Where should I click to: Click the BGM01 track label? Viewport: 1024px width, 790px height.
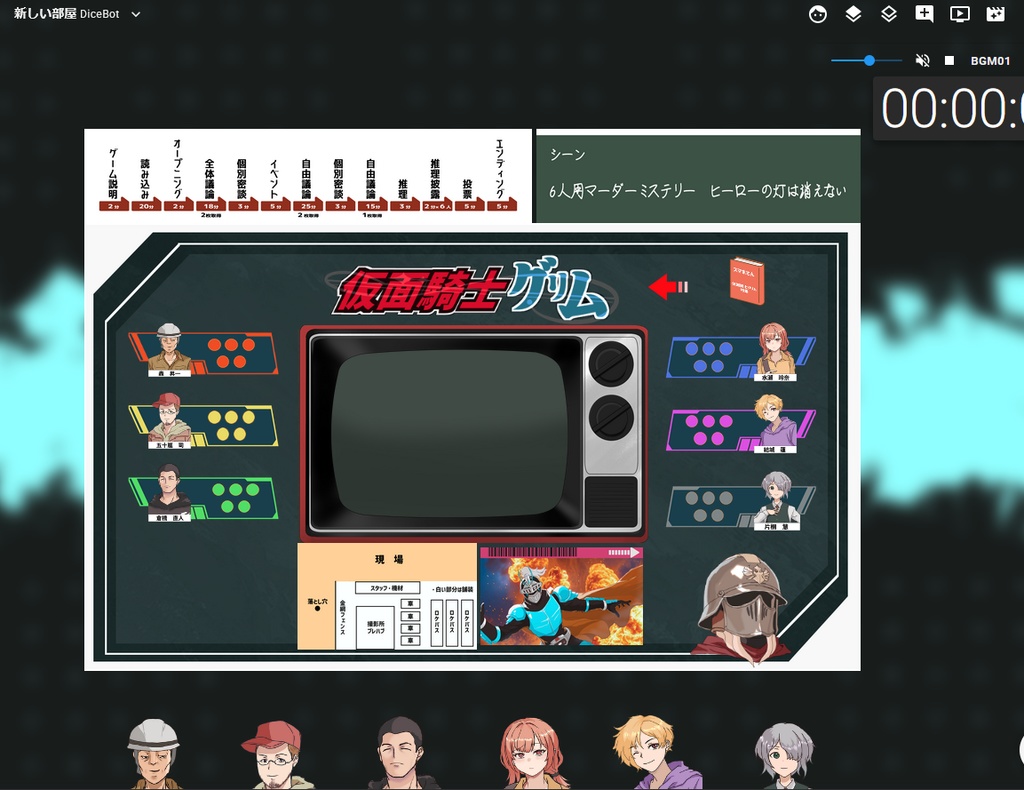(994, 60)
